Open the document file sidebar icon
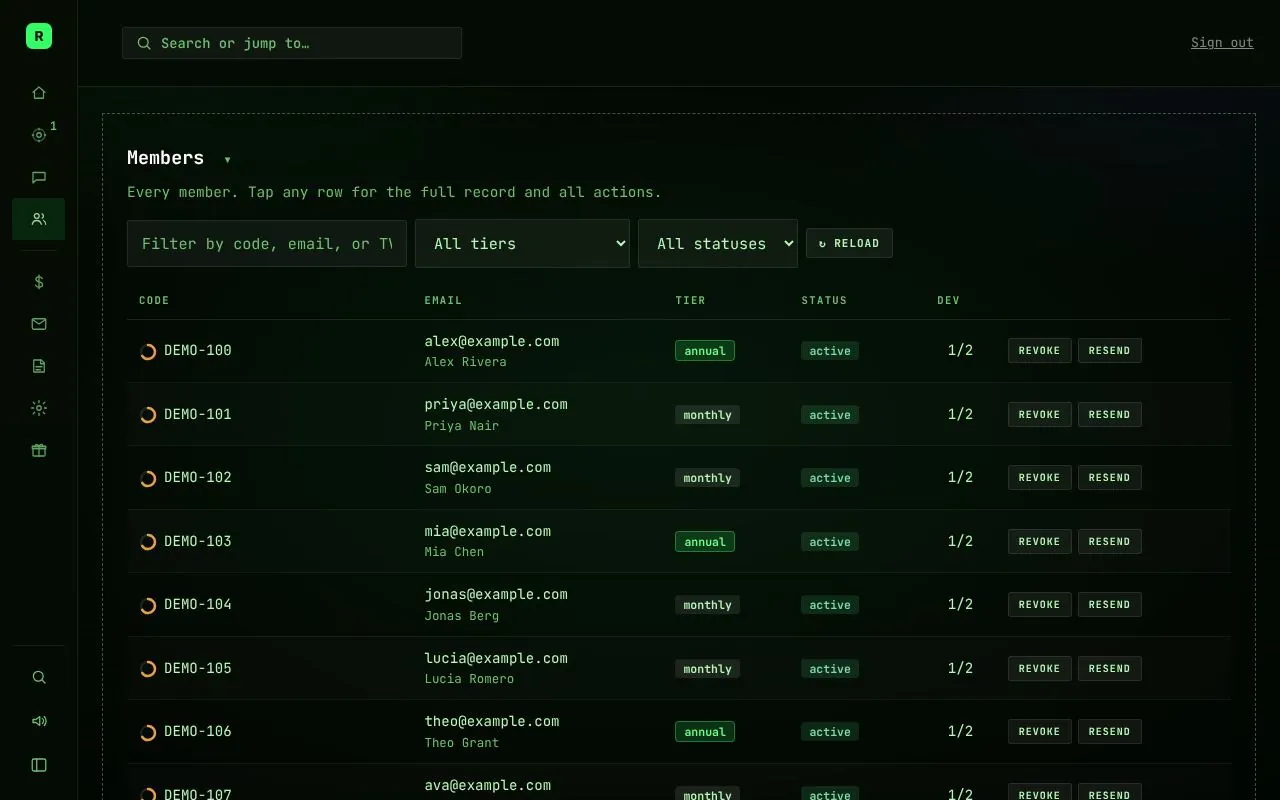The height and width of the screenshot is (800, 1280). pyautogui.click(x=39, y=366)
